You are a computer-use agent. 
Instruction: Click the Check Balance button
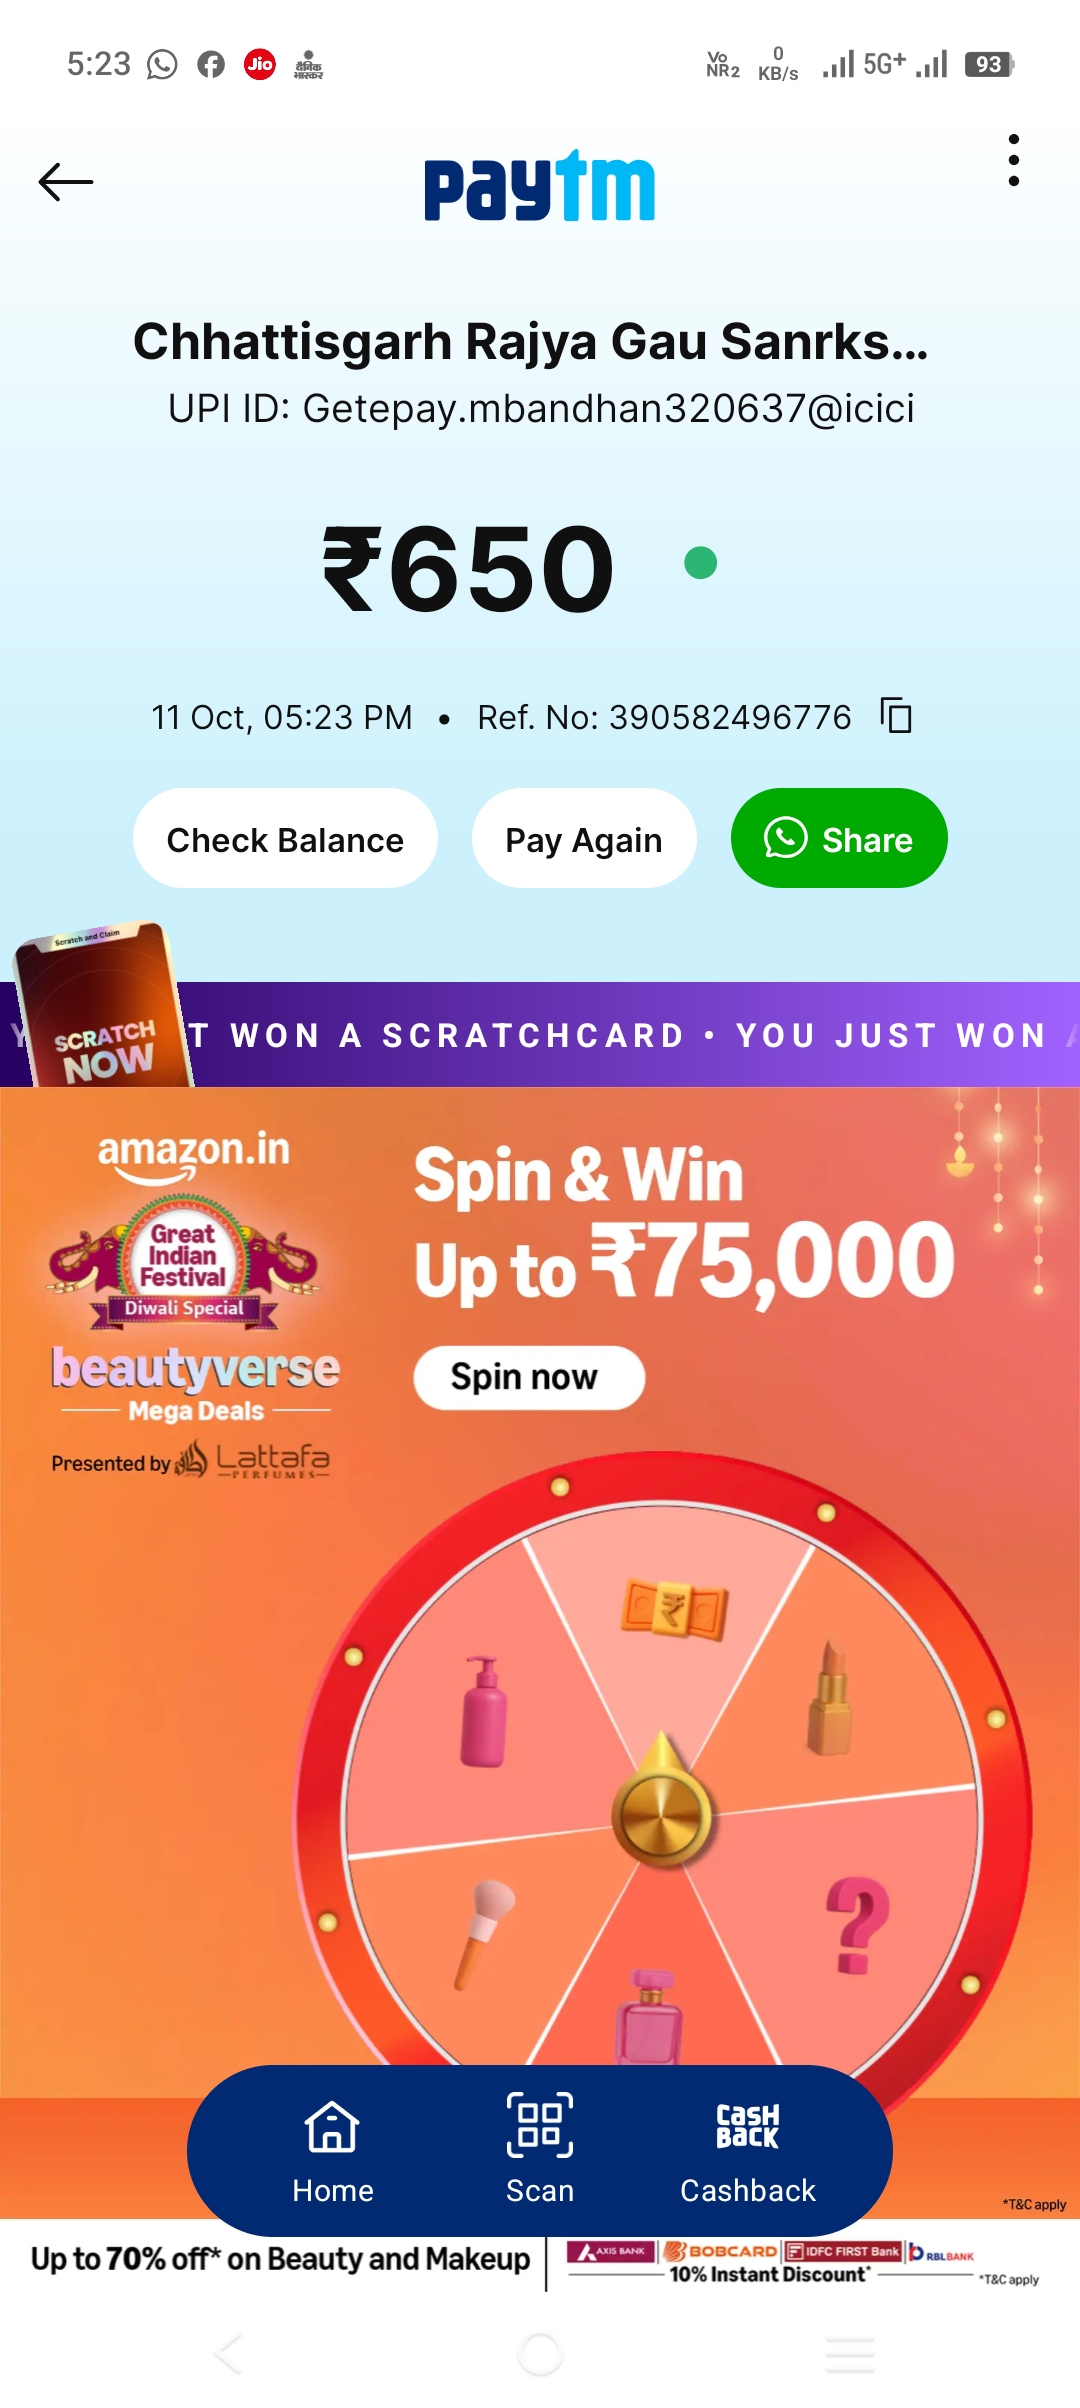pyautogui.click(x=285, y=839)
